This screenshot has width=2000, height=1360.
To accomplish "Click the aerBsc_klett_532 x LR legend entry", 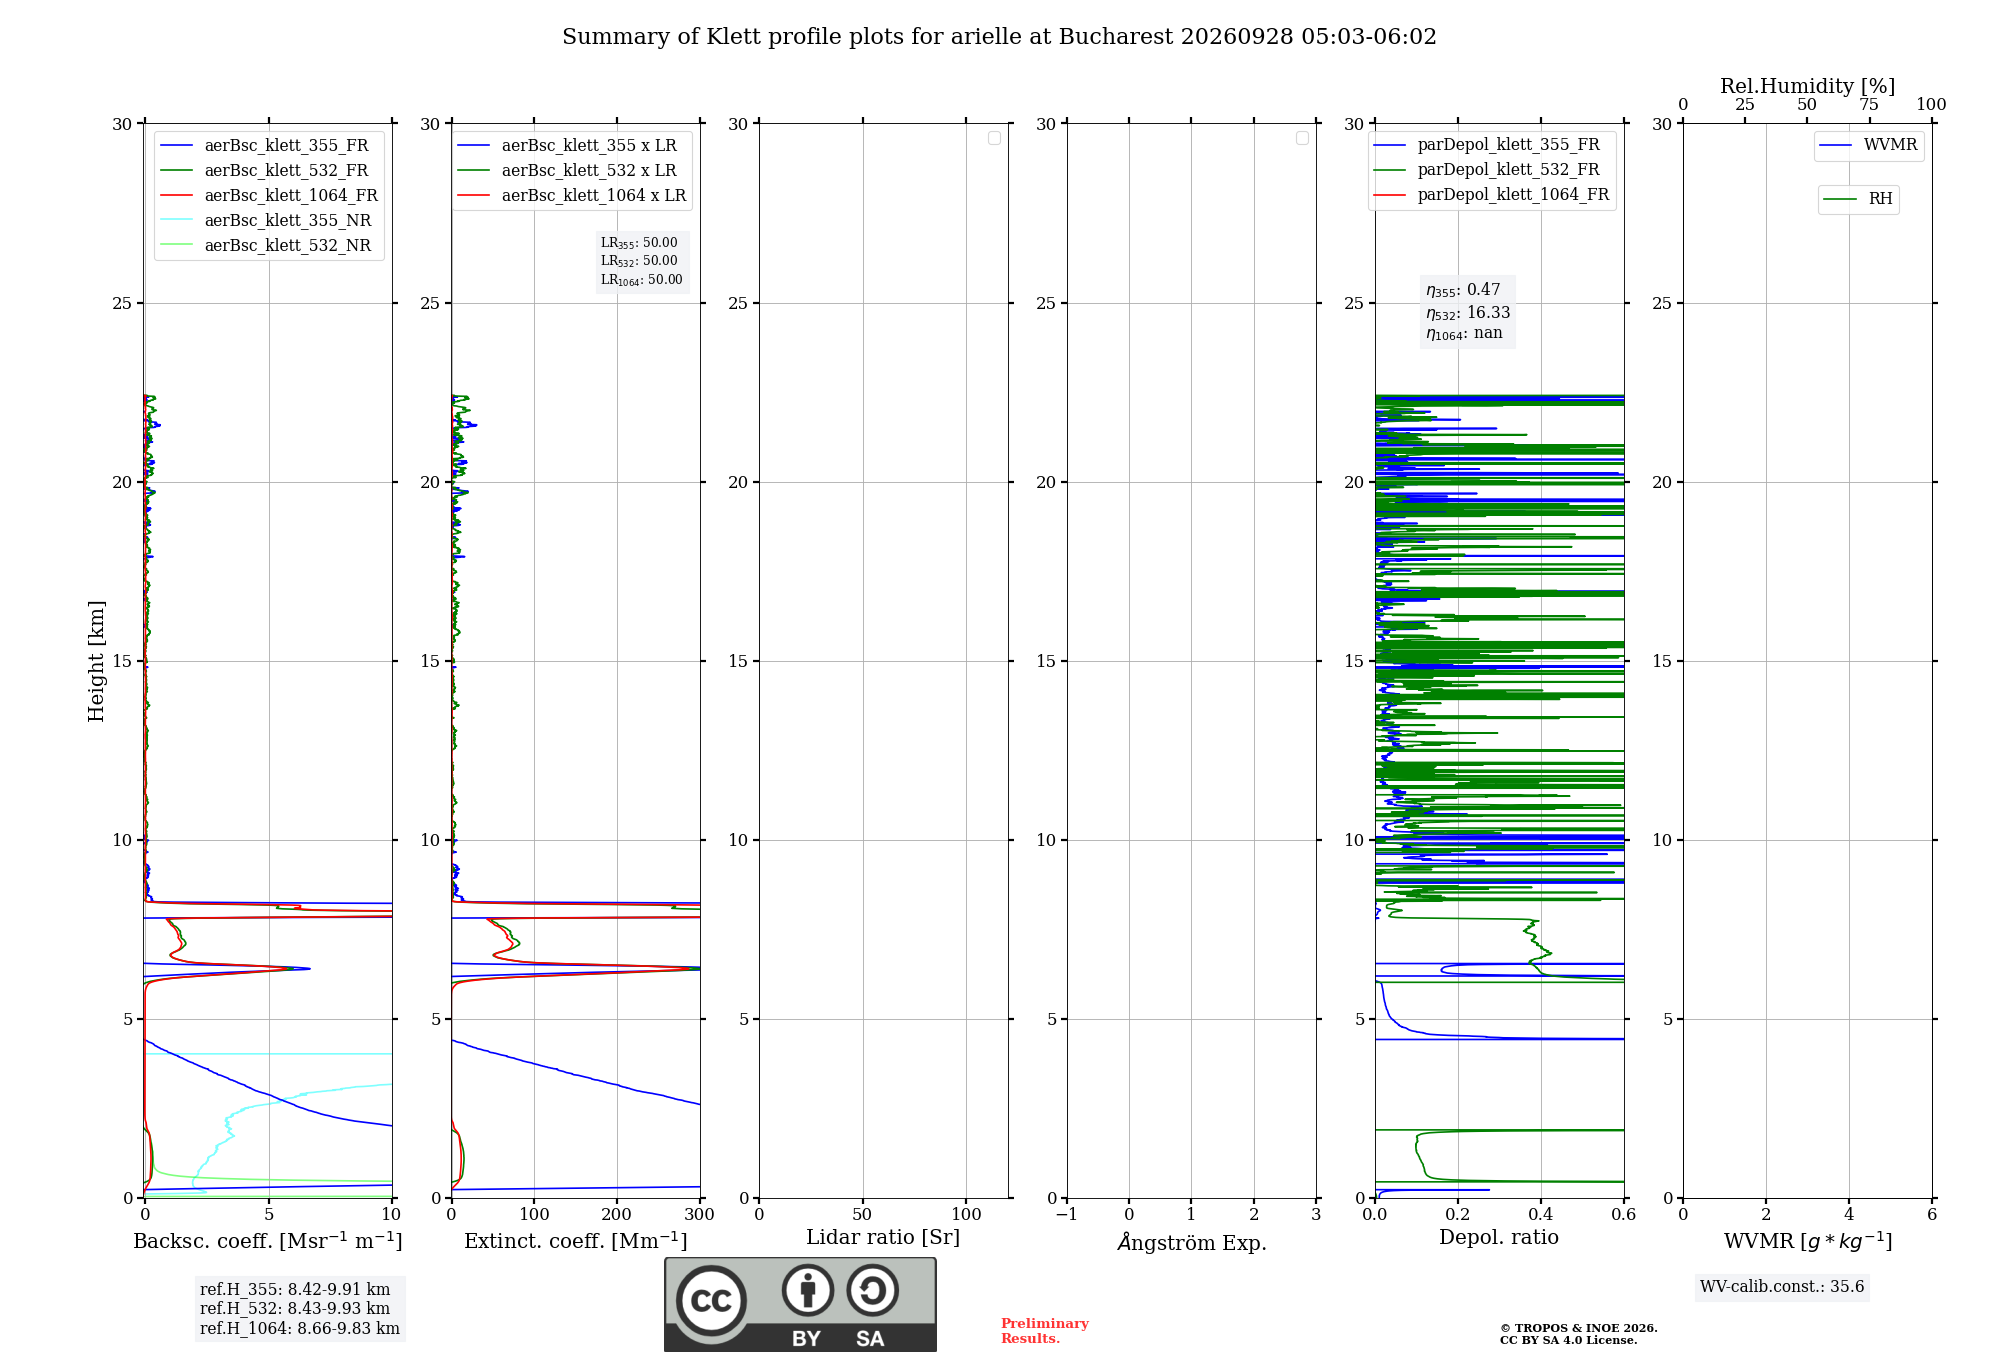I will point(567,171).
